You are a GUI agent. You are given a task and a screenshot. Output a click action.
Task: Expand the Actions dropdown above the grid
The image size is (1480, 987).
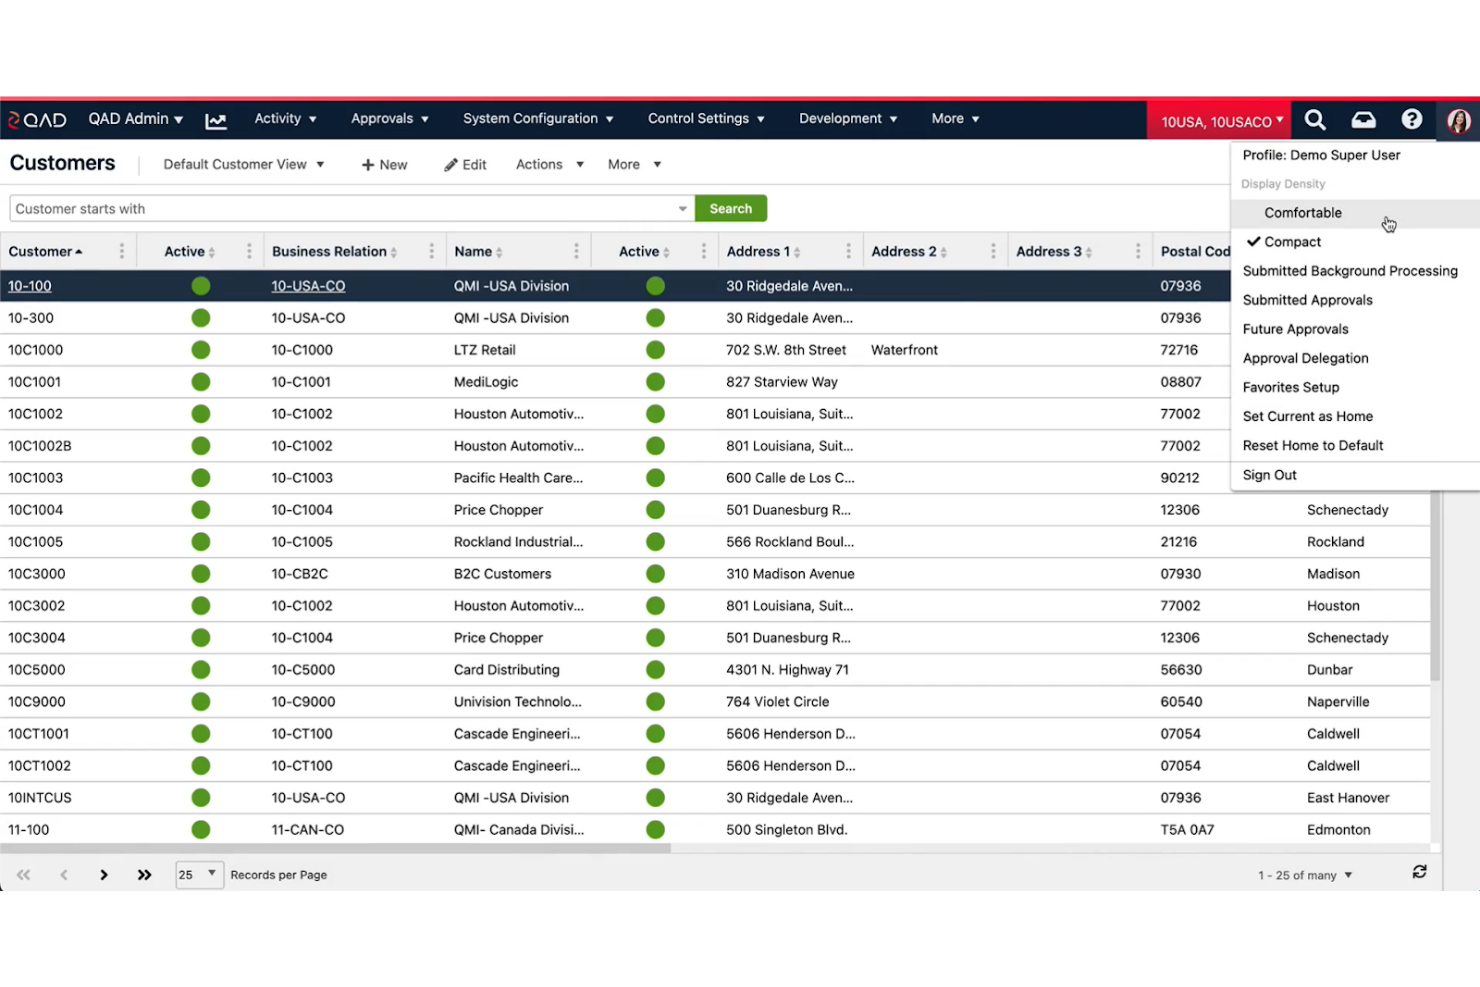click(x=548, y=164)
